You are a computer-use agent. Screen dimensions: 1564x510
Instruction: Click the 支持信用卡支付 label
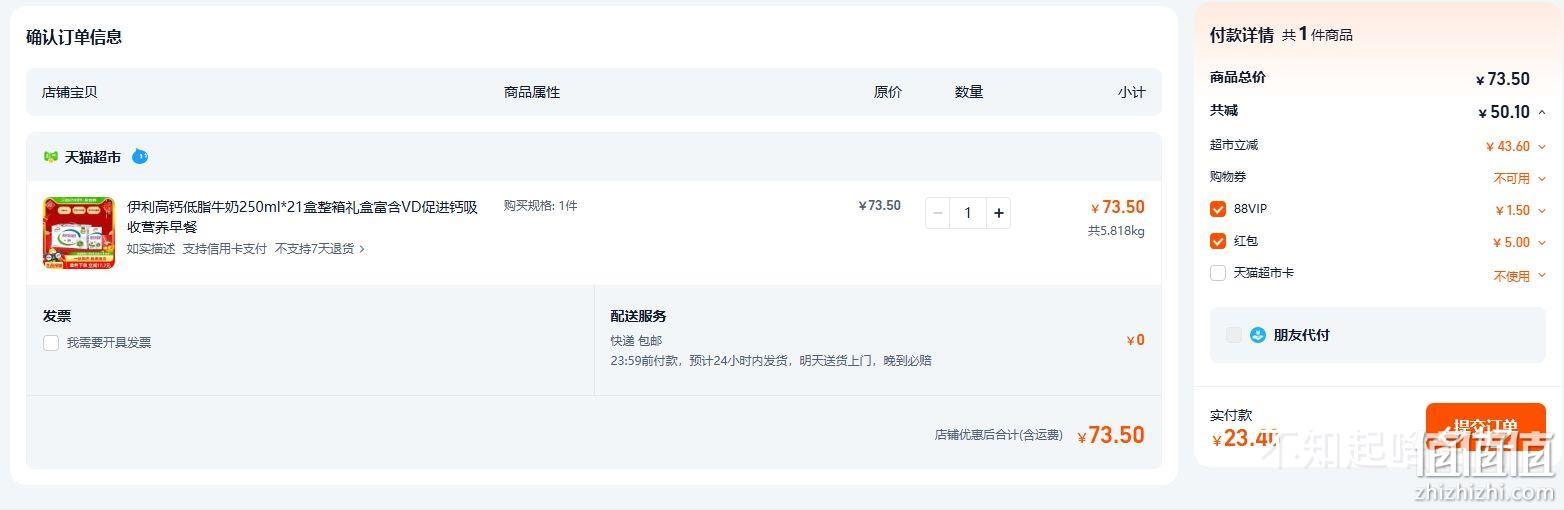(224, 249)
